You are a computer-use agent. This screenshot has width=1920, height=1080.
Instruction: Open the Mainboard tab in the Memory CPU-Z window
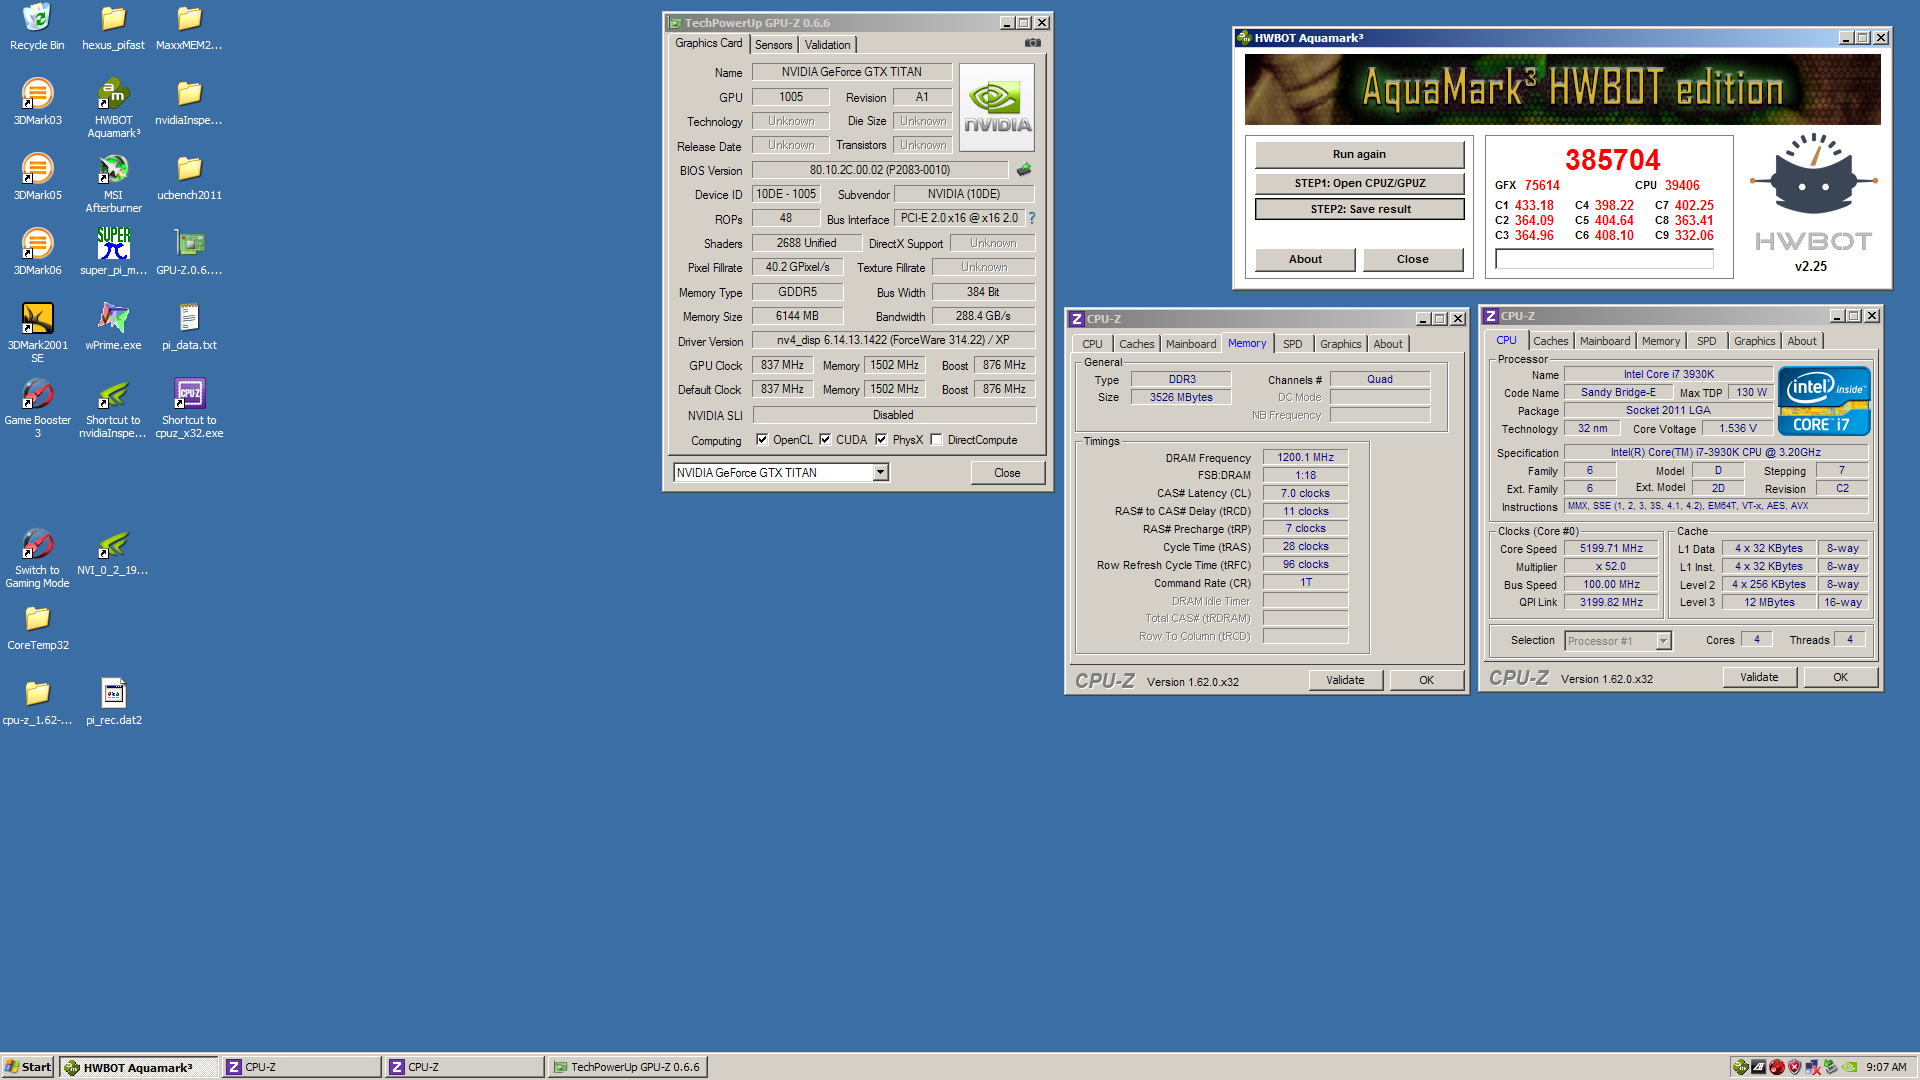pyautogui.click(x=1191, y=344)
